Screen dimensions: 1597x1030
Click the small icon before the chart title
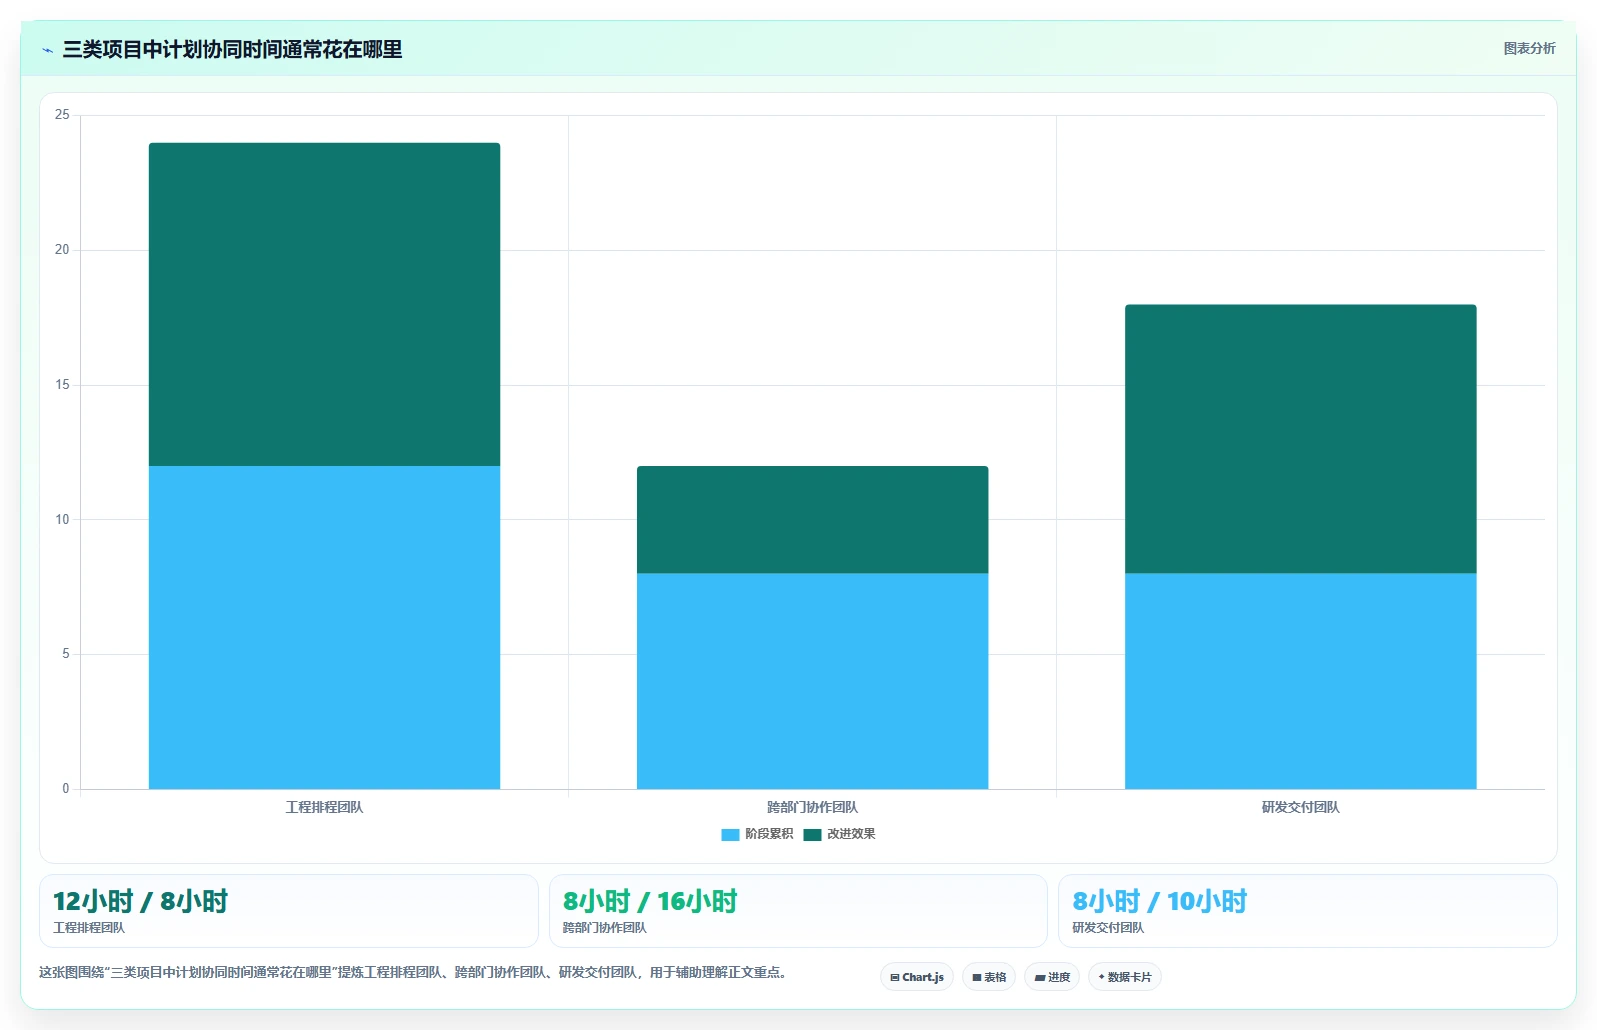point(47,50)
